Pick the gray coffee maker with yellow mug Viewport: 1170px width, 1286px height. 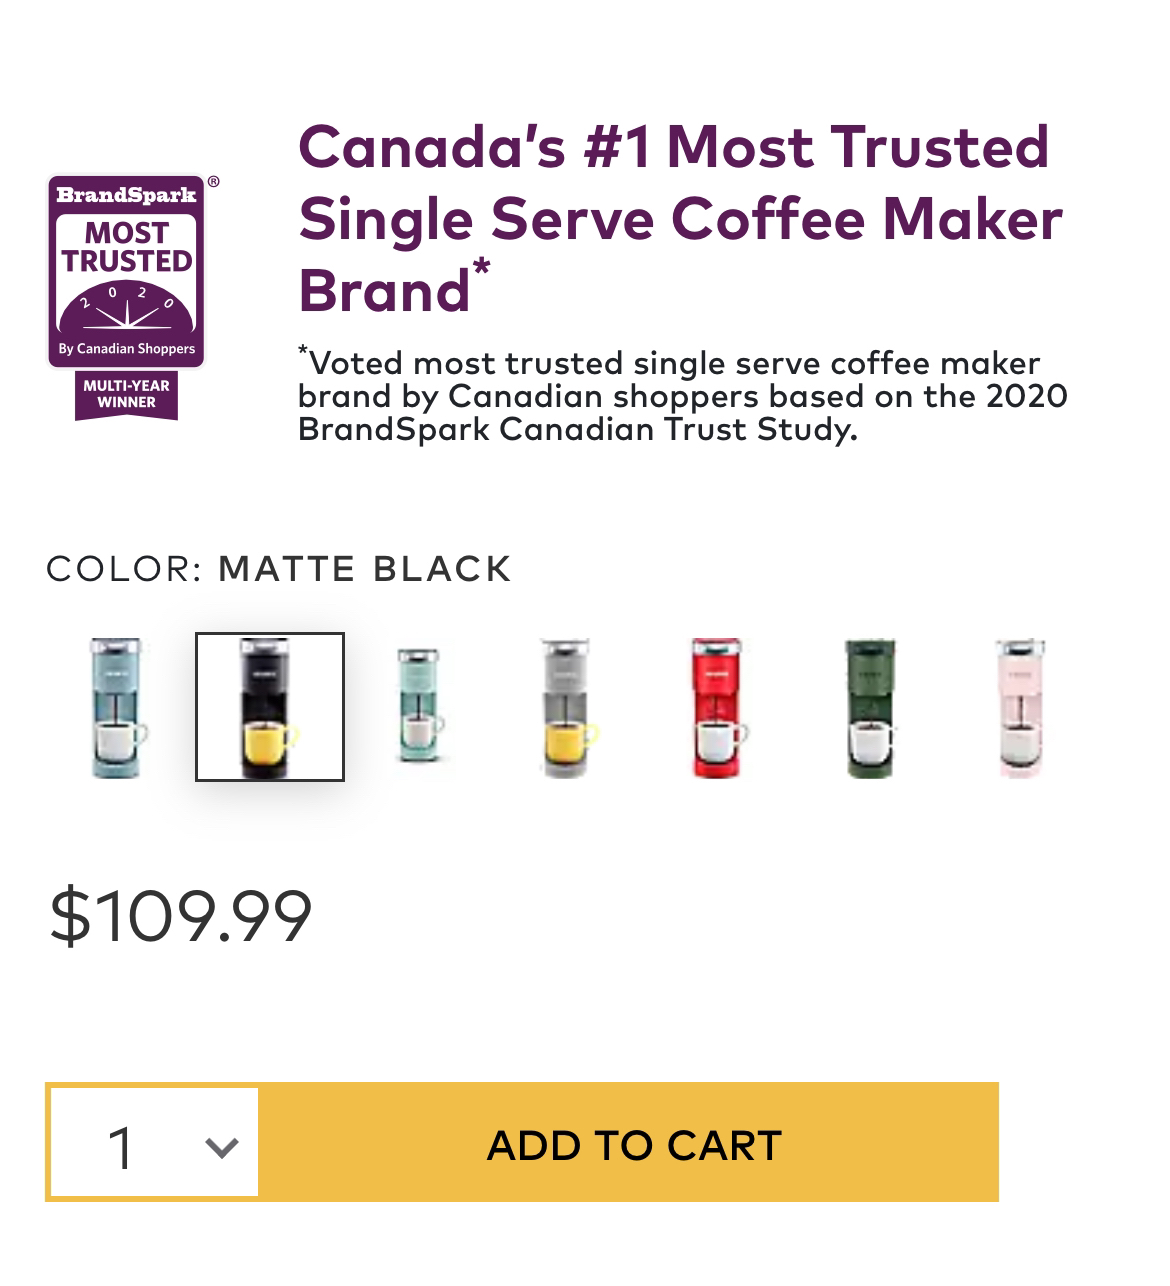click(568, 707)
